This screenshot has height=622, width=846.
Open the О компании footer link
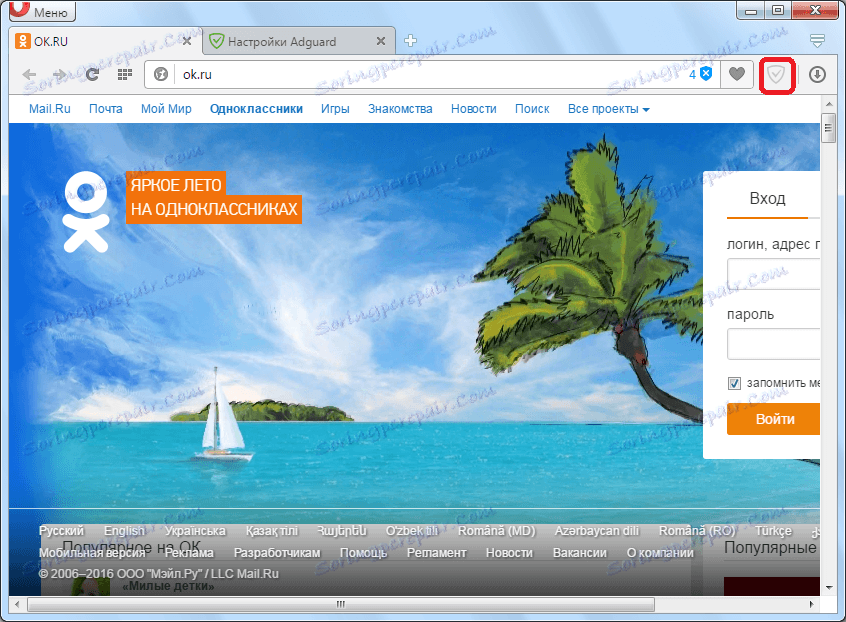pos(660,553)
